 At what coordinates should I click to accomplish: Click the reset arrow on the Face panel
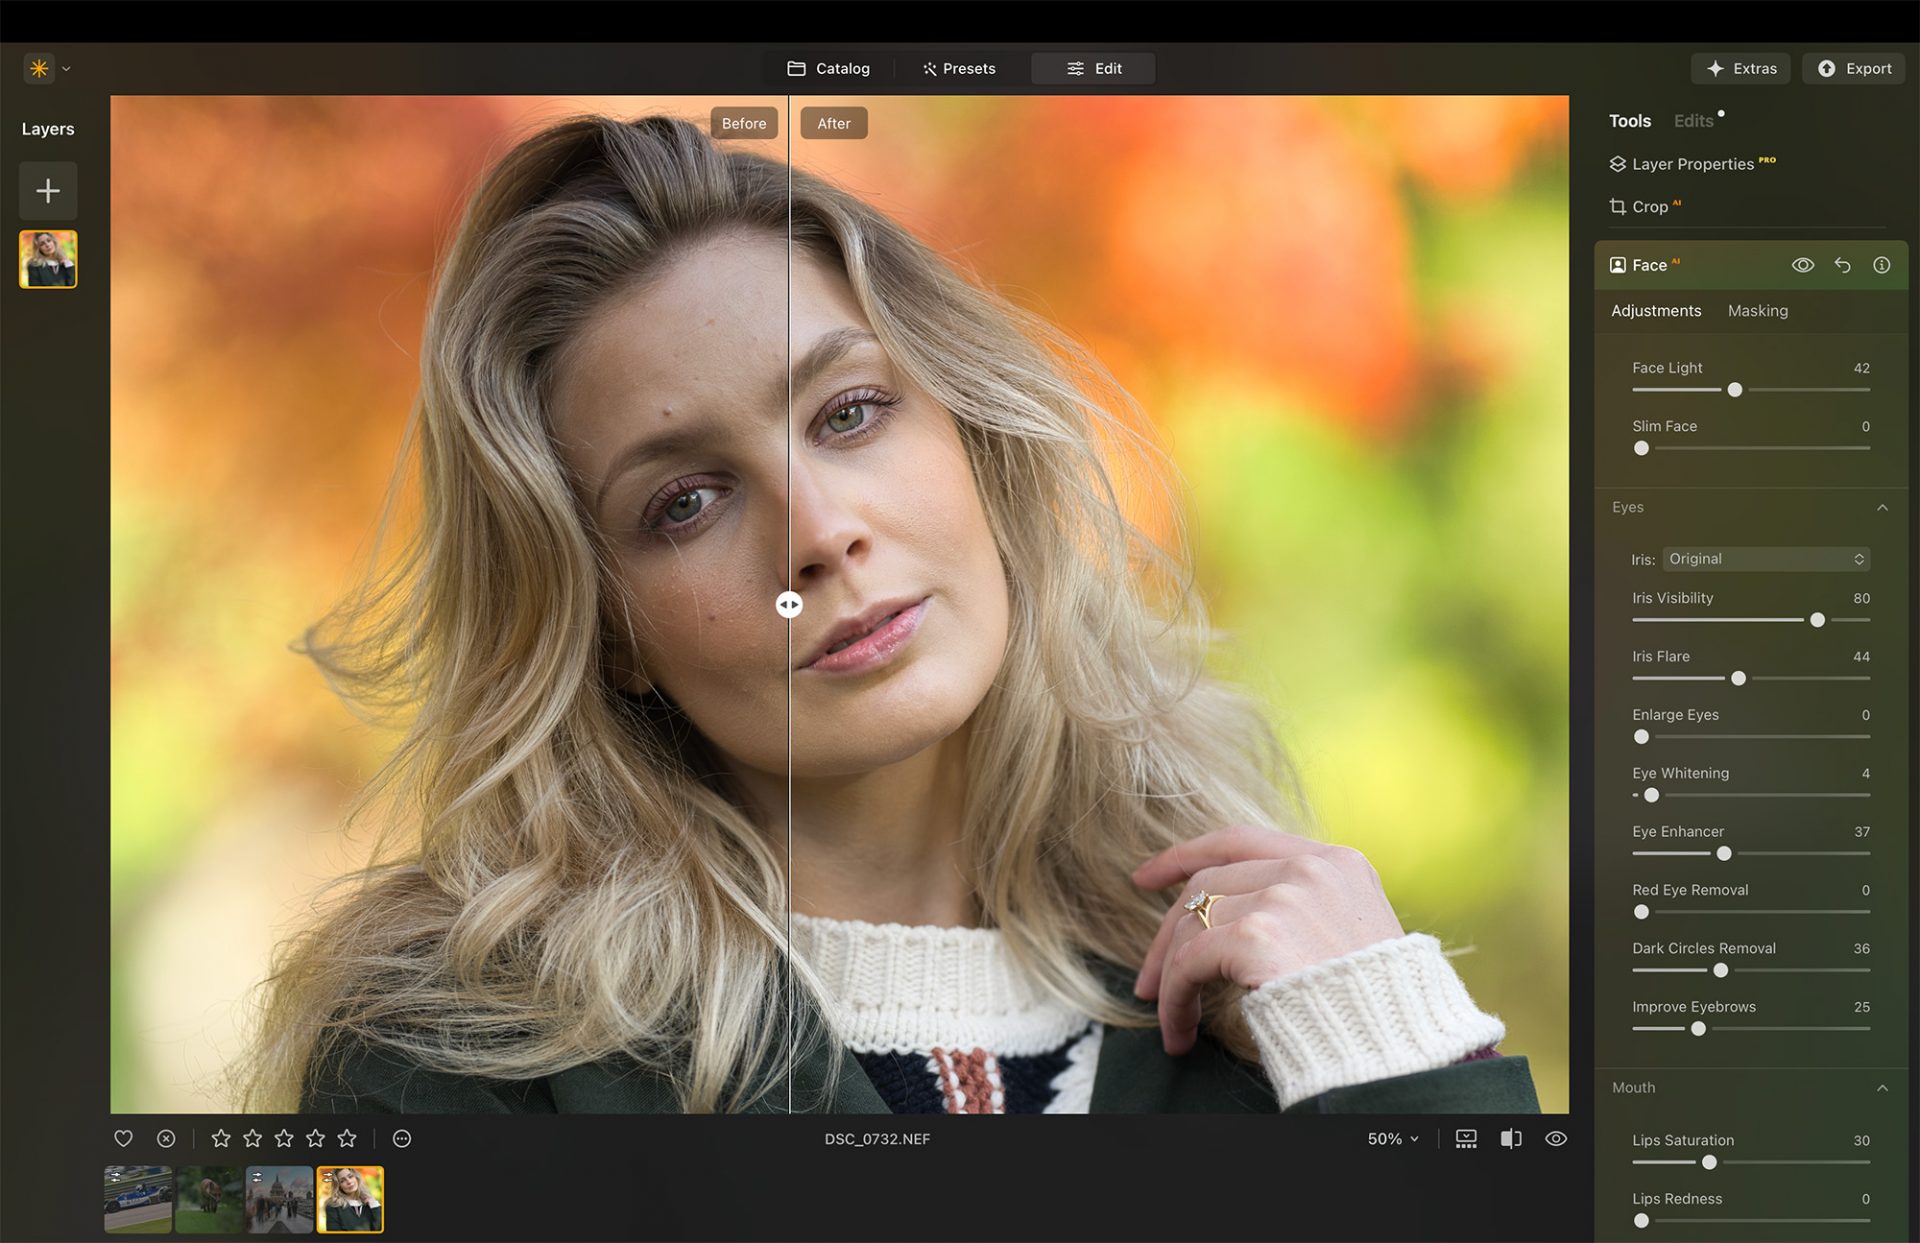[1843, 264]
